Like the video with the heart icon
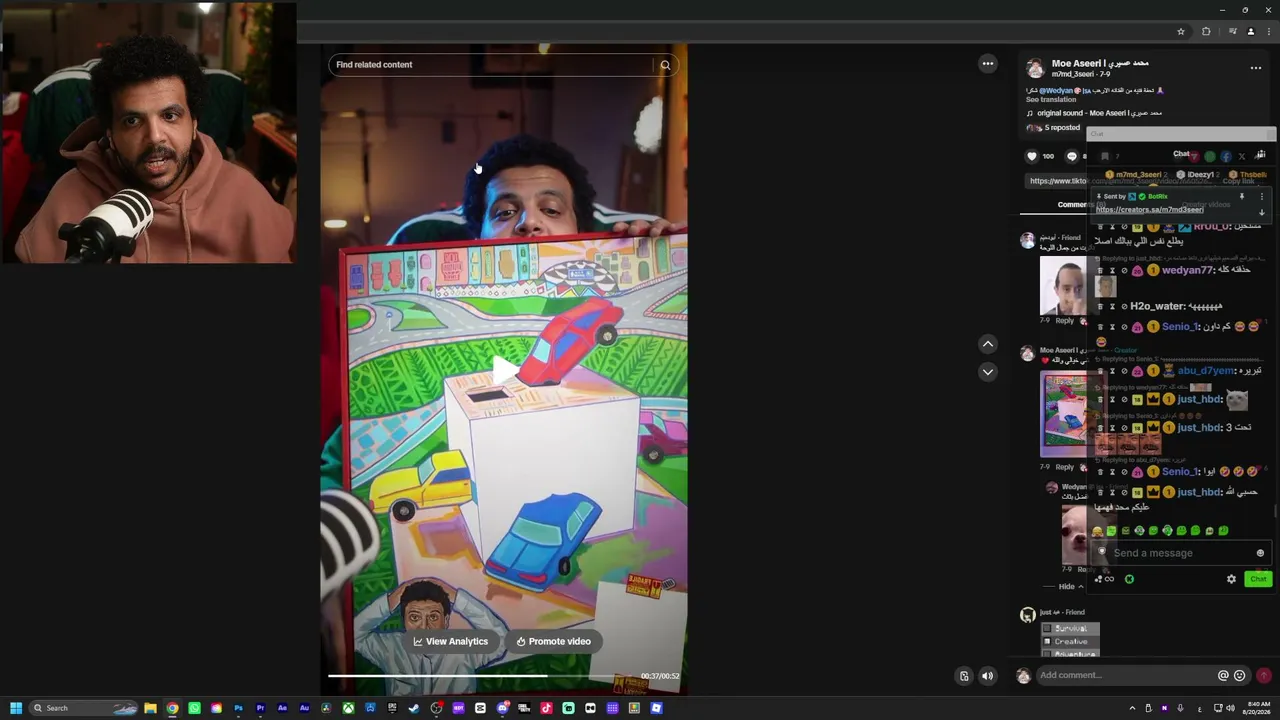The height and width of the screenshot is (720, 1280). point(1032,156)
